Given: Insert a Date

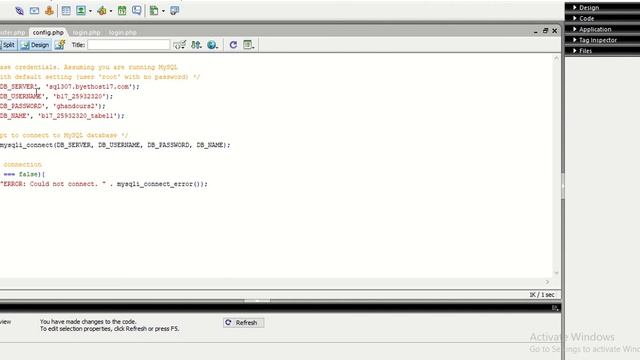Looking at the screenshot, I should click(x=122, y=11).
